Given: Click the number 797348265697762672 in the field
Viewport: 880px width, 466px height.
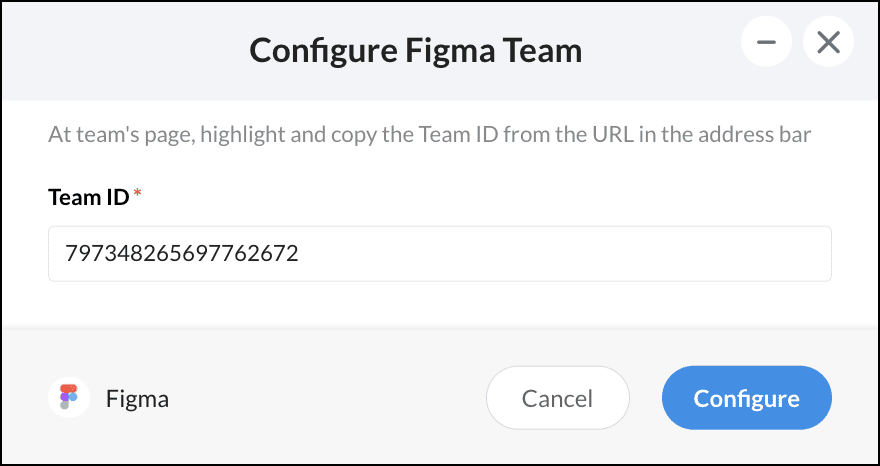Looking at the screenshot, I should (182, 254).
